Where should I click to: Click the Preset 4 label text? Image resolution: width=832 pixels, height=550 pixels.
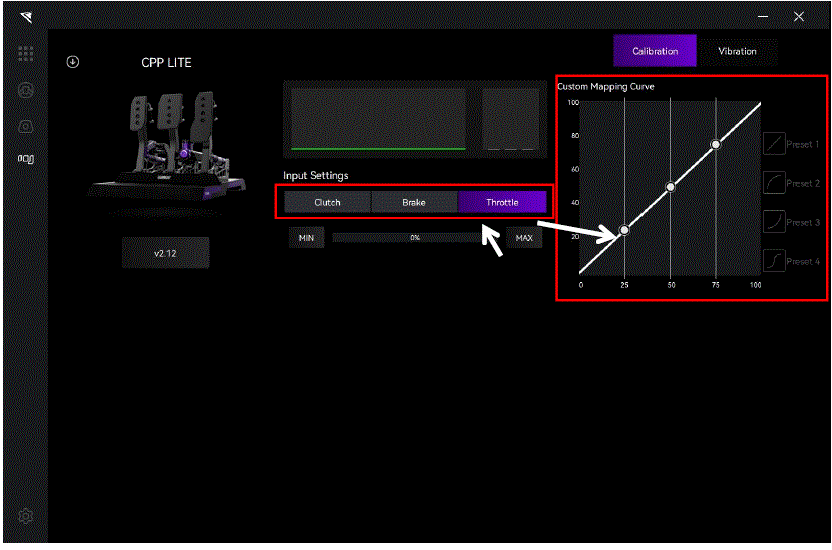click(x=803, y=261)
